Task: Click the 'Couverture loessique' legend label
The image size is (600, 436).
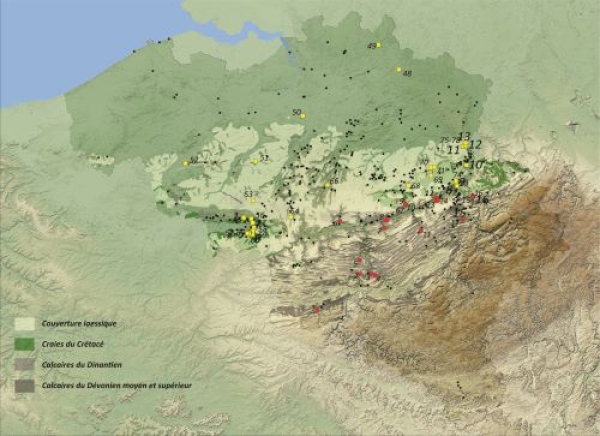Action: pos(79,323)
